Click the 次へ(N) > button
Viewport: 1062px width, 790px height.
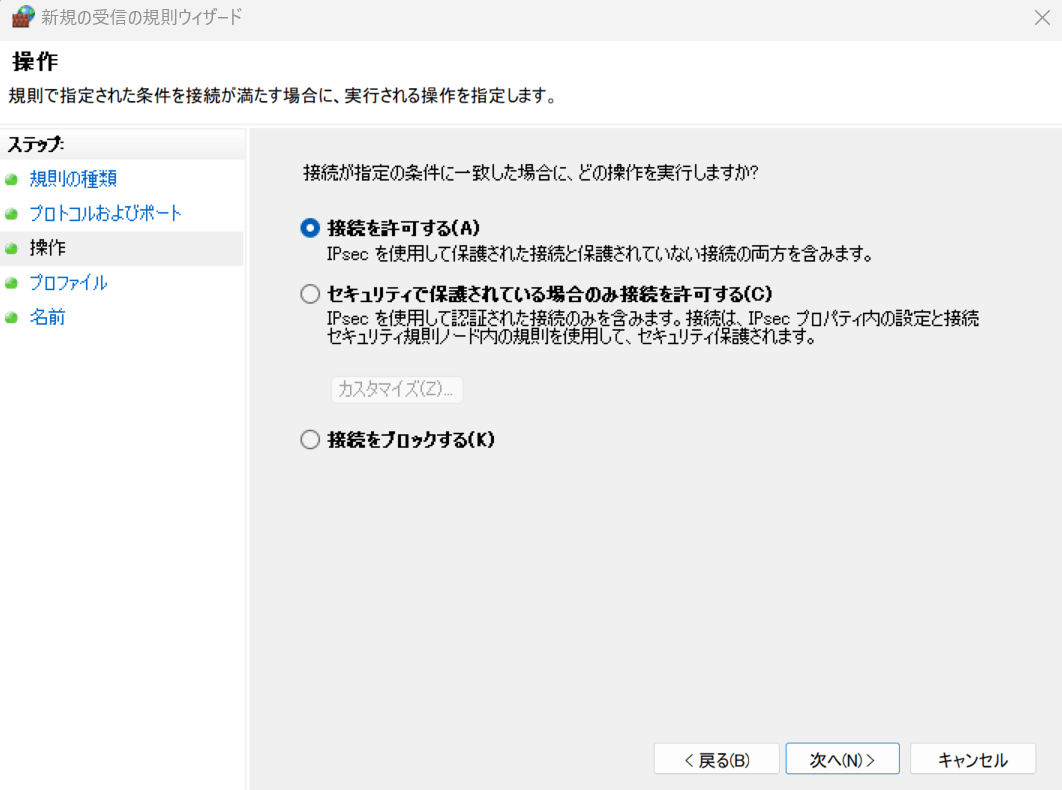pyautogui.click(x=842, y=760)
